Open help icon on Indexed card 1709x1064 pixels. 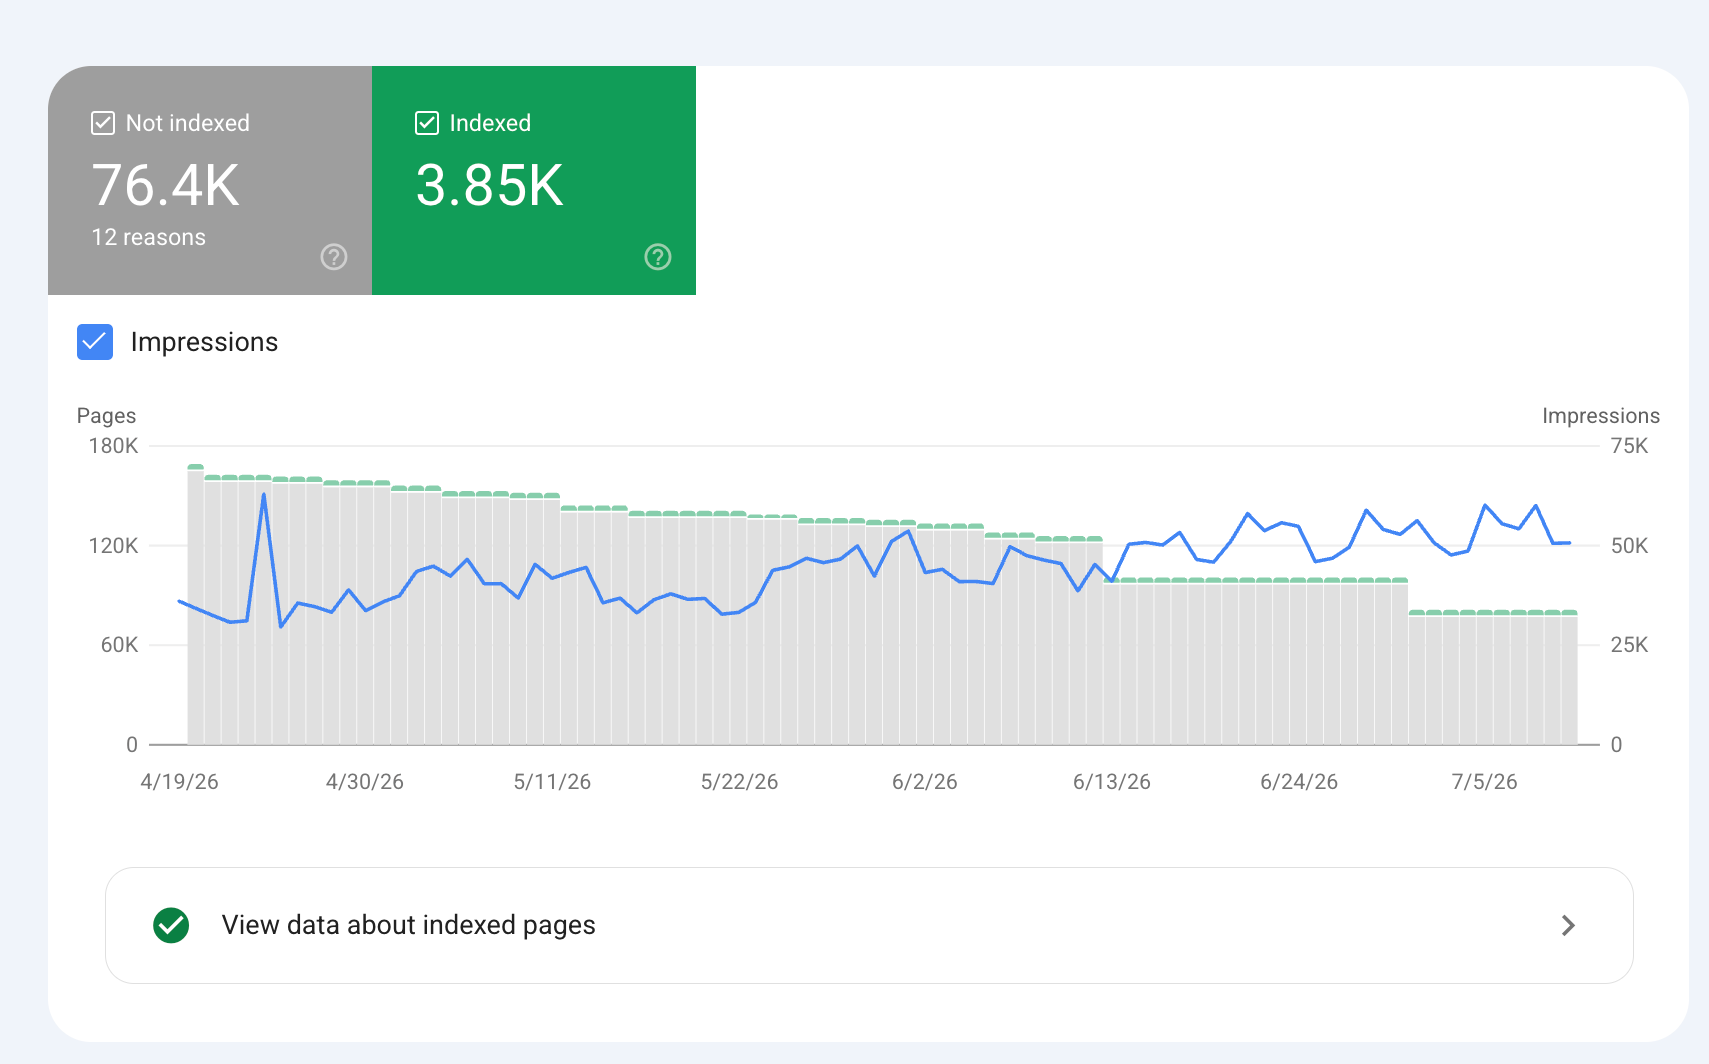tap(658, 257)
